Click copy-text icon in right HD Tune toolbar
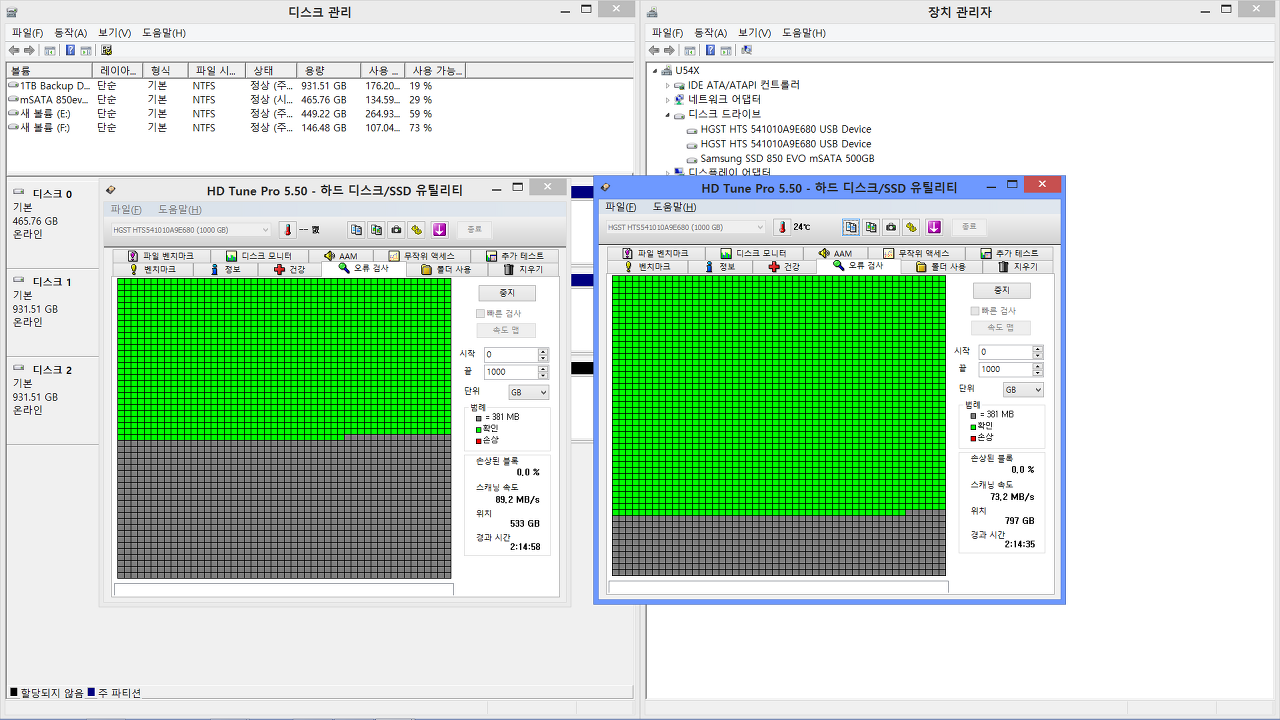The height and width of the screenshot is (720, 1280). (x=851, y=227)
